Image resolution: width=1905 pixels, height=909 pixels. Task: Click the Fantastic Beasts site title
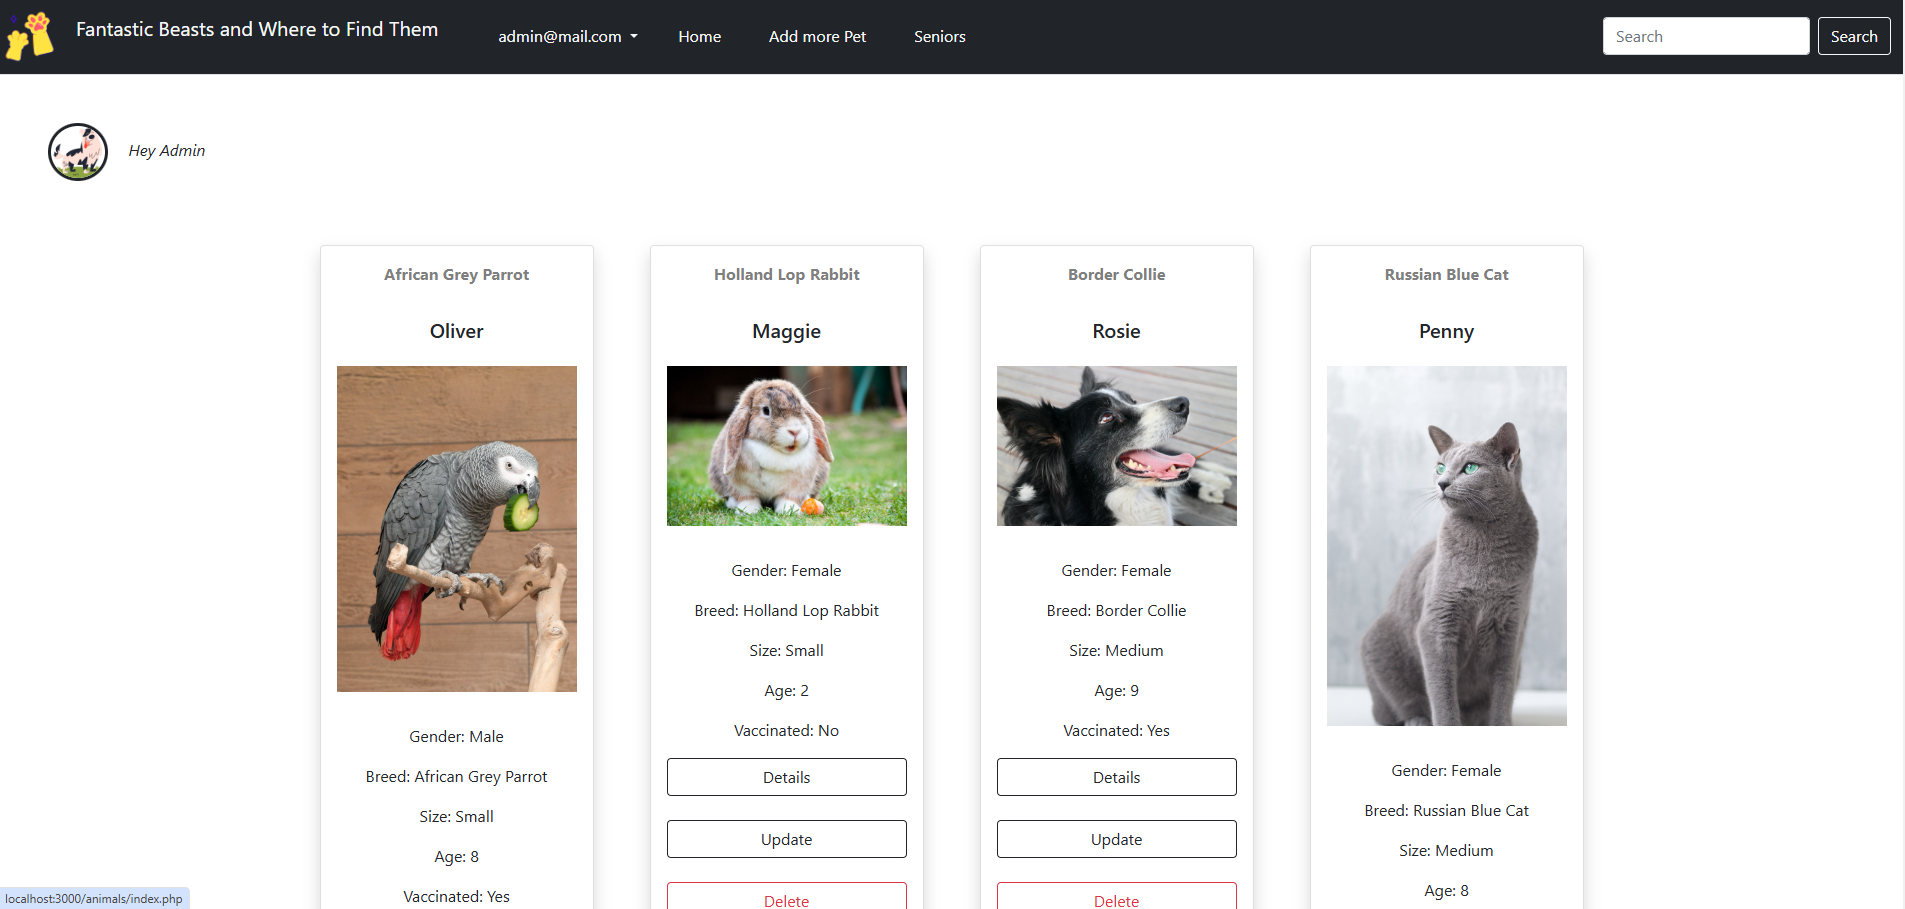(257, 30)
